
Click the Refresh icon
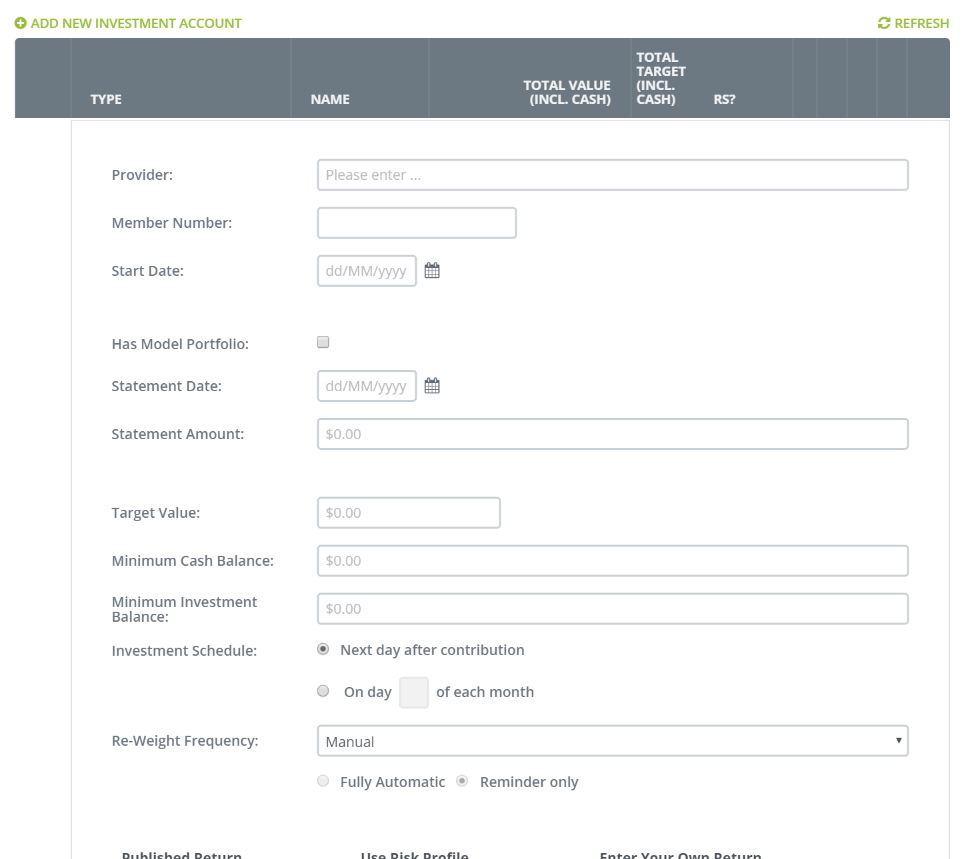click(x=883, y=23)
